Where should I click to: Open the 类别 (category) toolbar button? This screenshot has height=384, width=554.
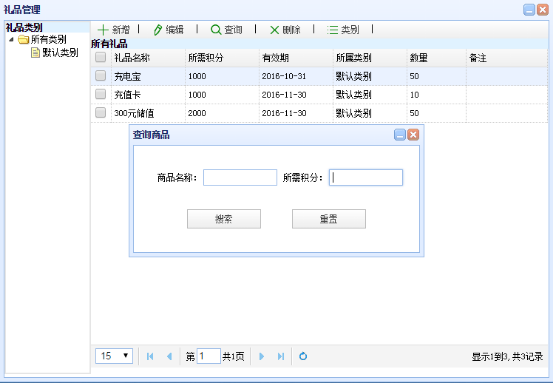[343, 30]
